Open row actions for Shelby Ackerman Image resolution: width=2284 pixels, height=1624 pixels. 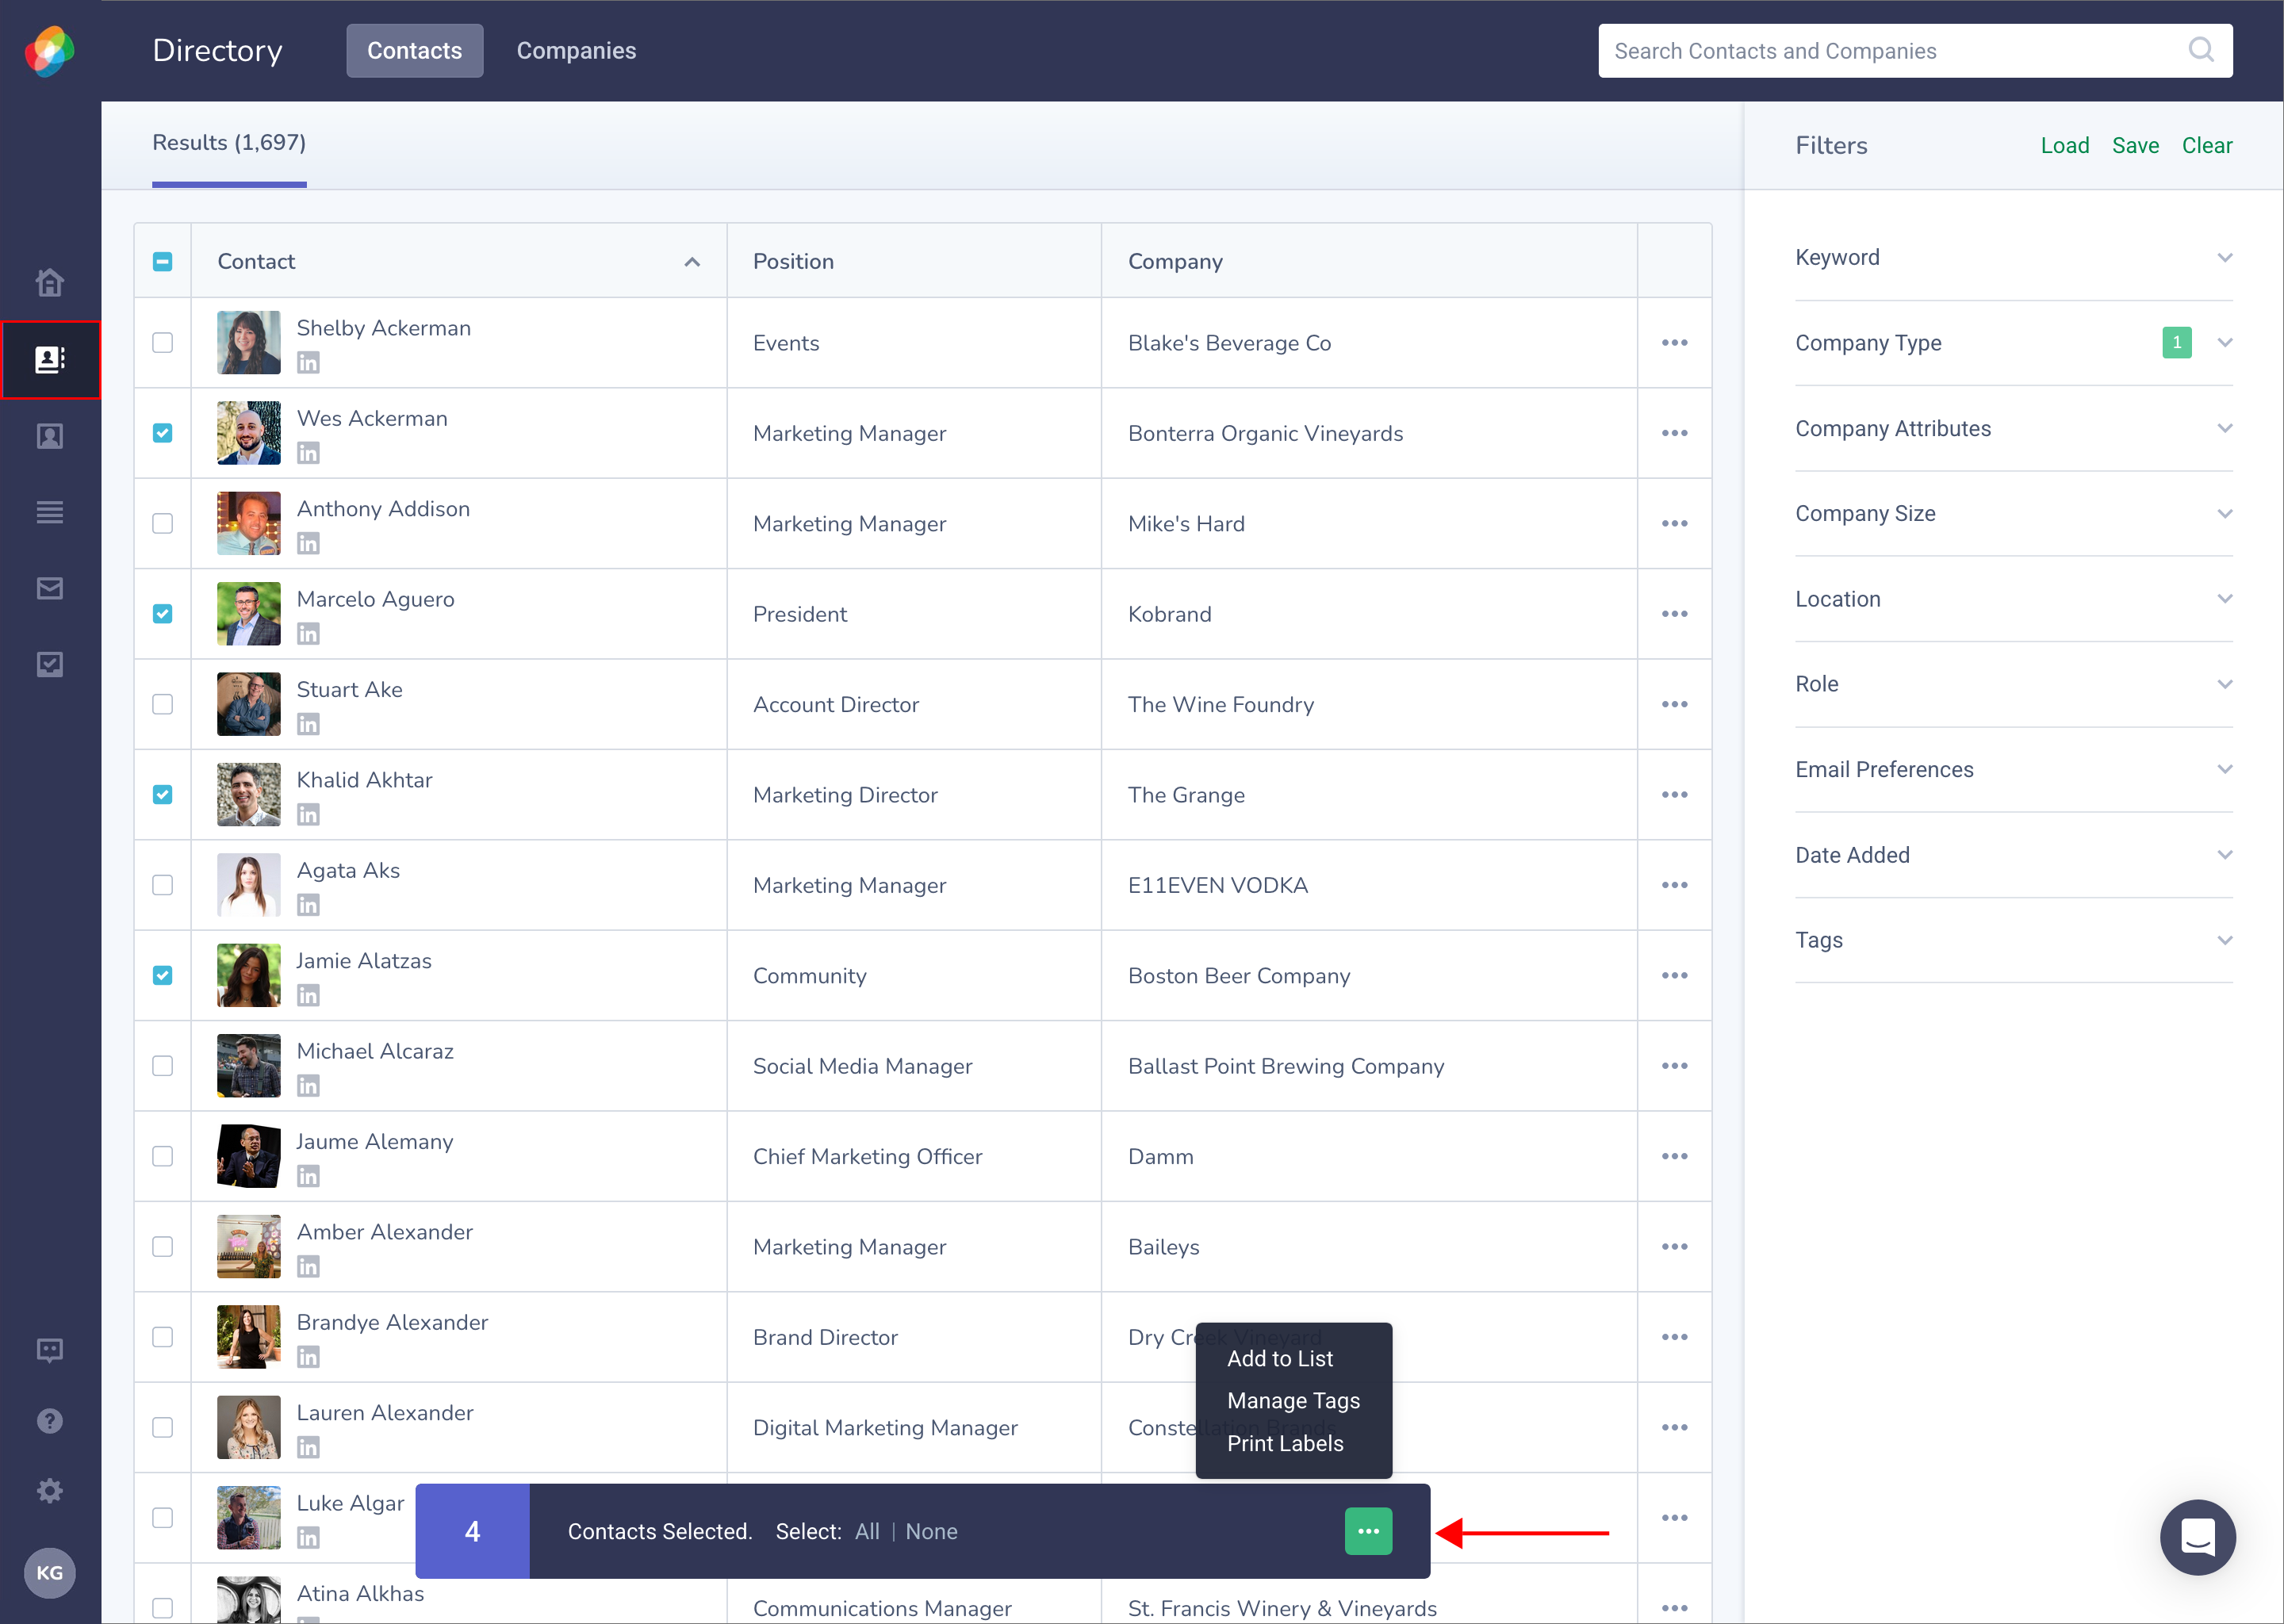tap(1675, 343)
